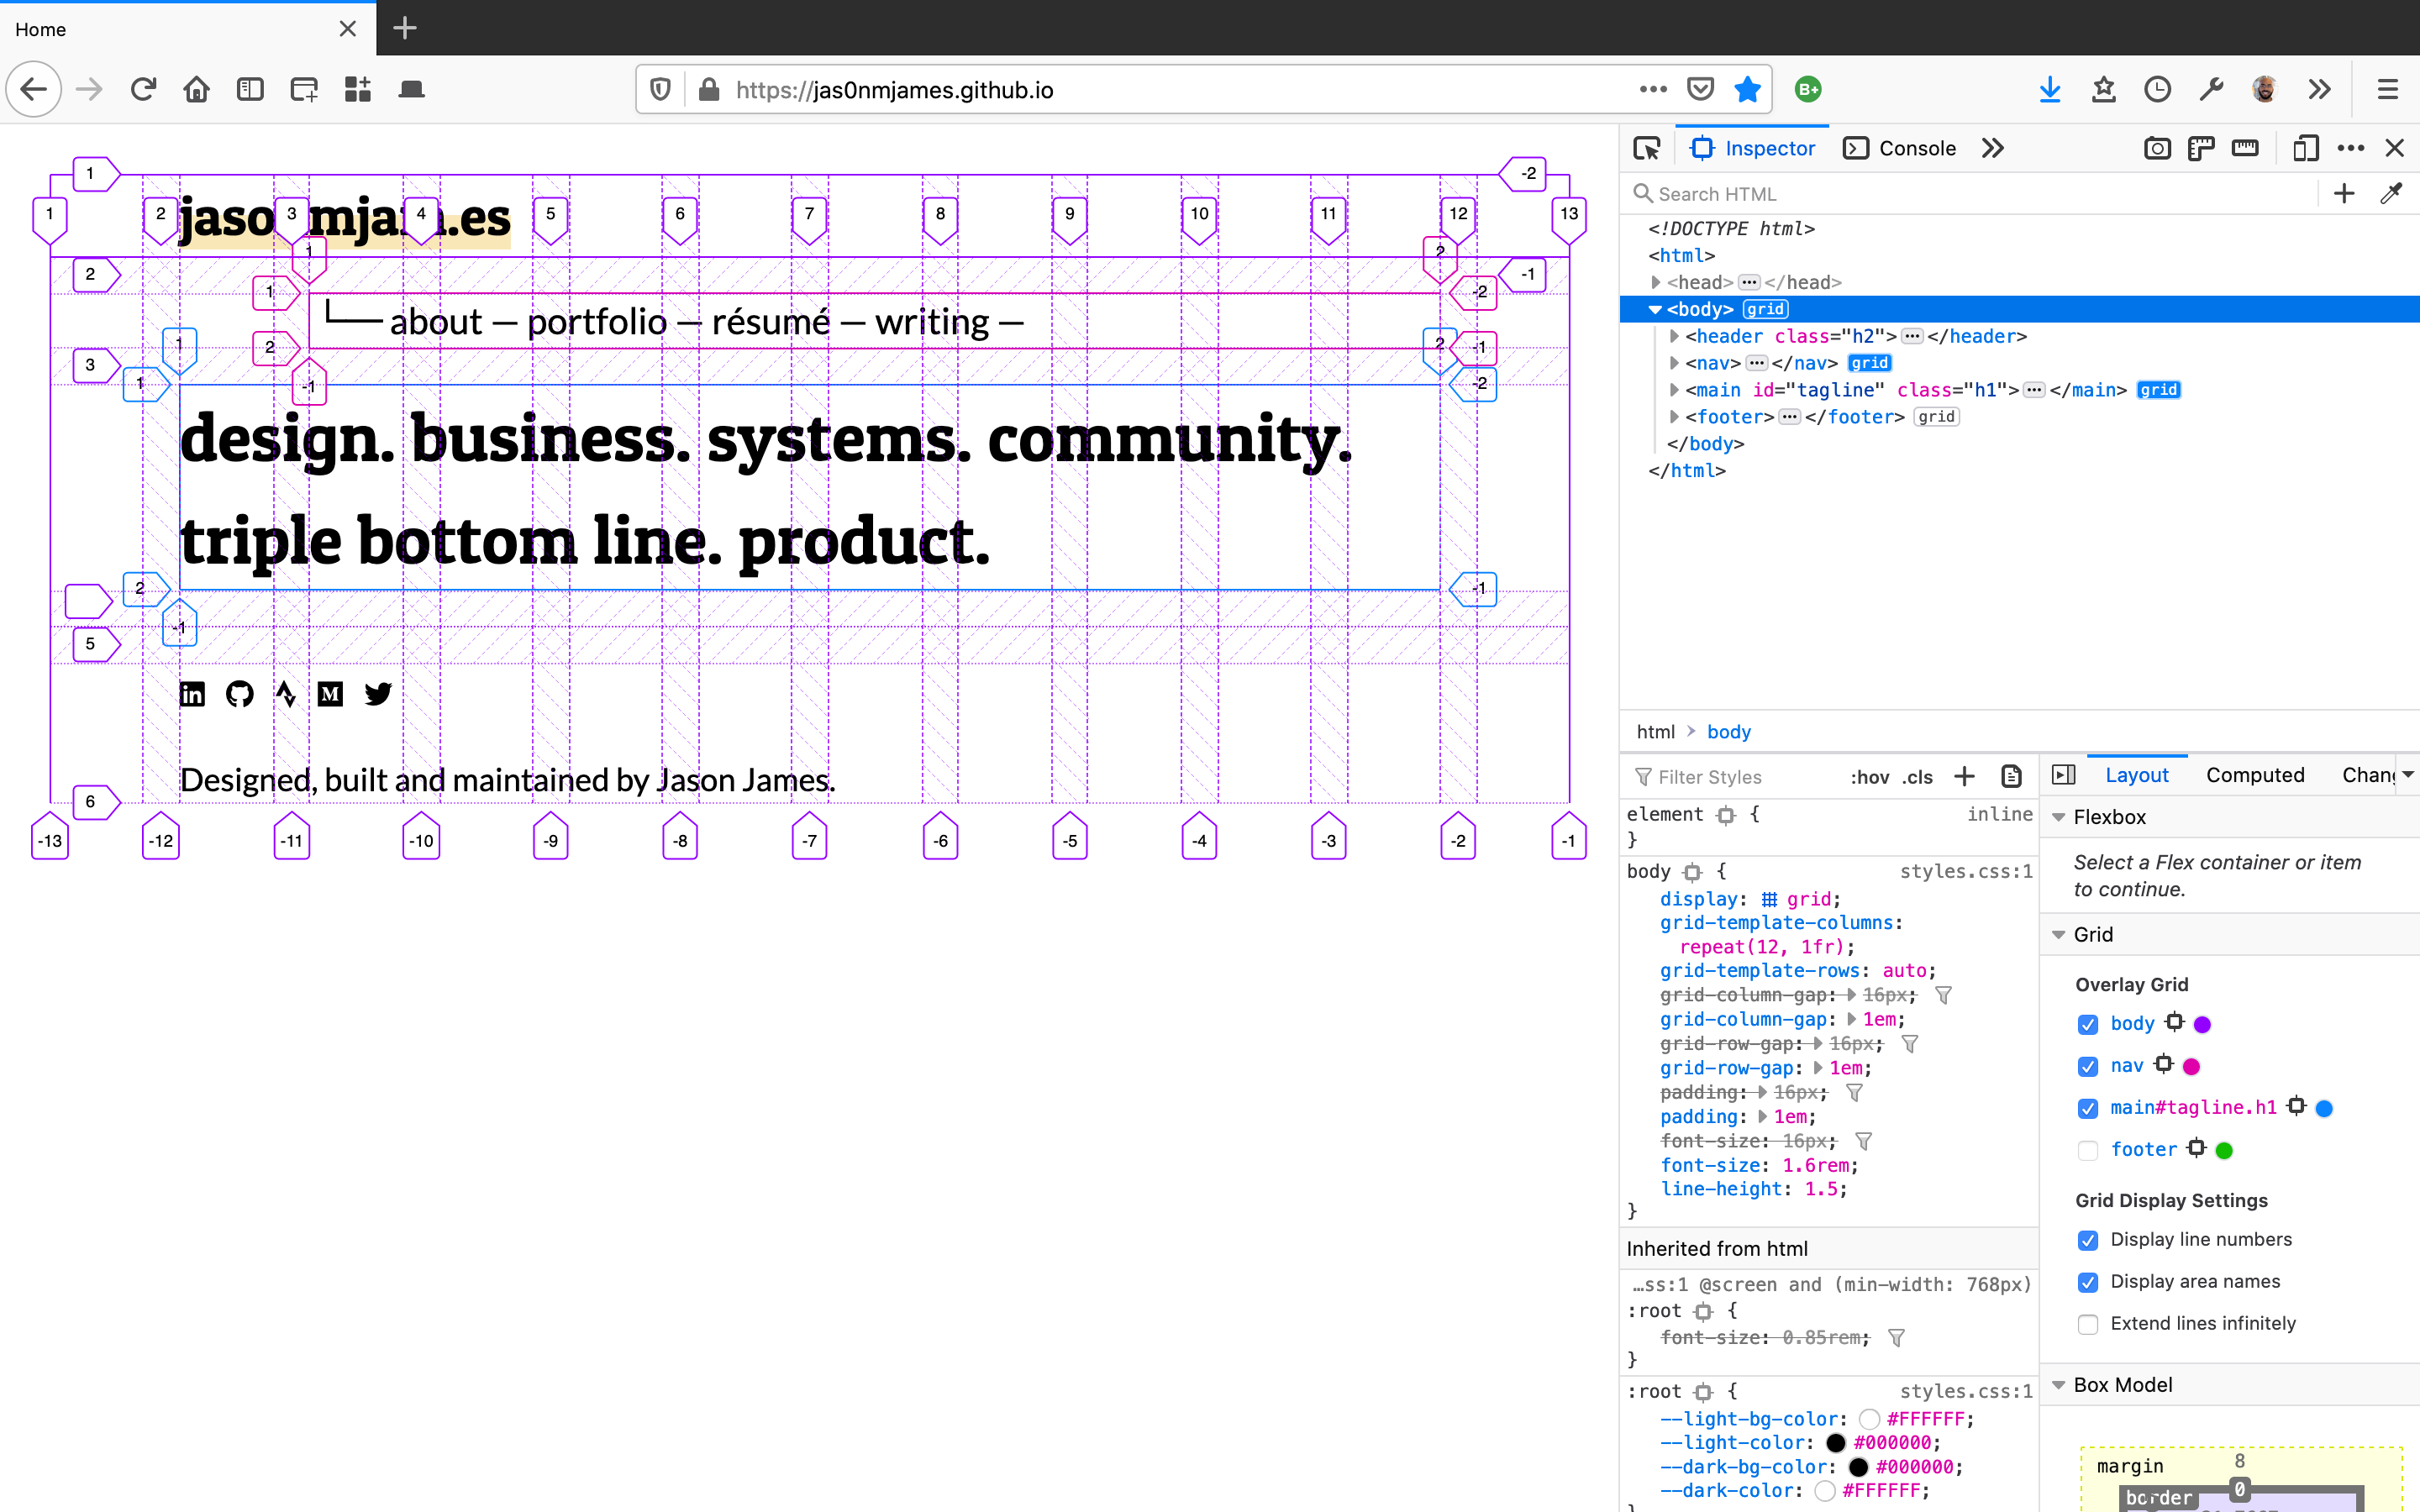Take a screenshot with the camera icon

[2157, 148]
